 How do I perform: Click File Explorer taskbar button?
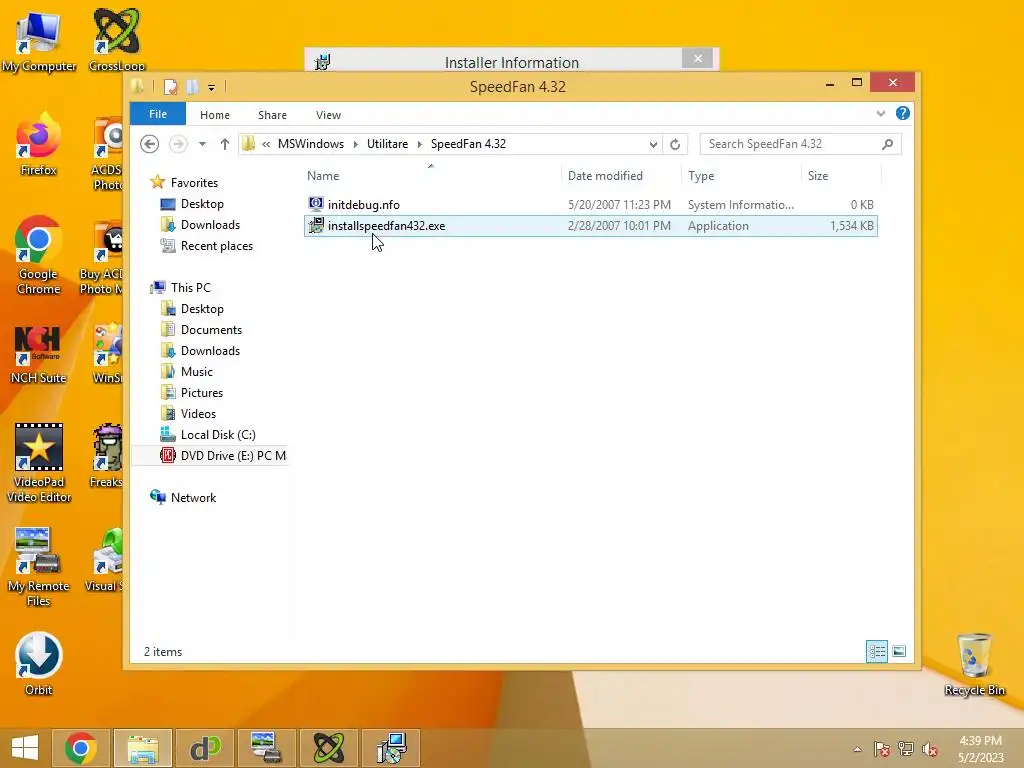click(143, 748)
